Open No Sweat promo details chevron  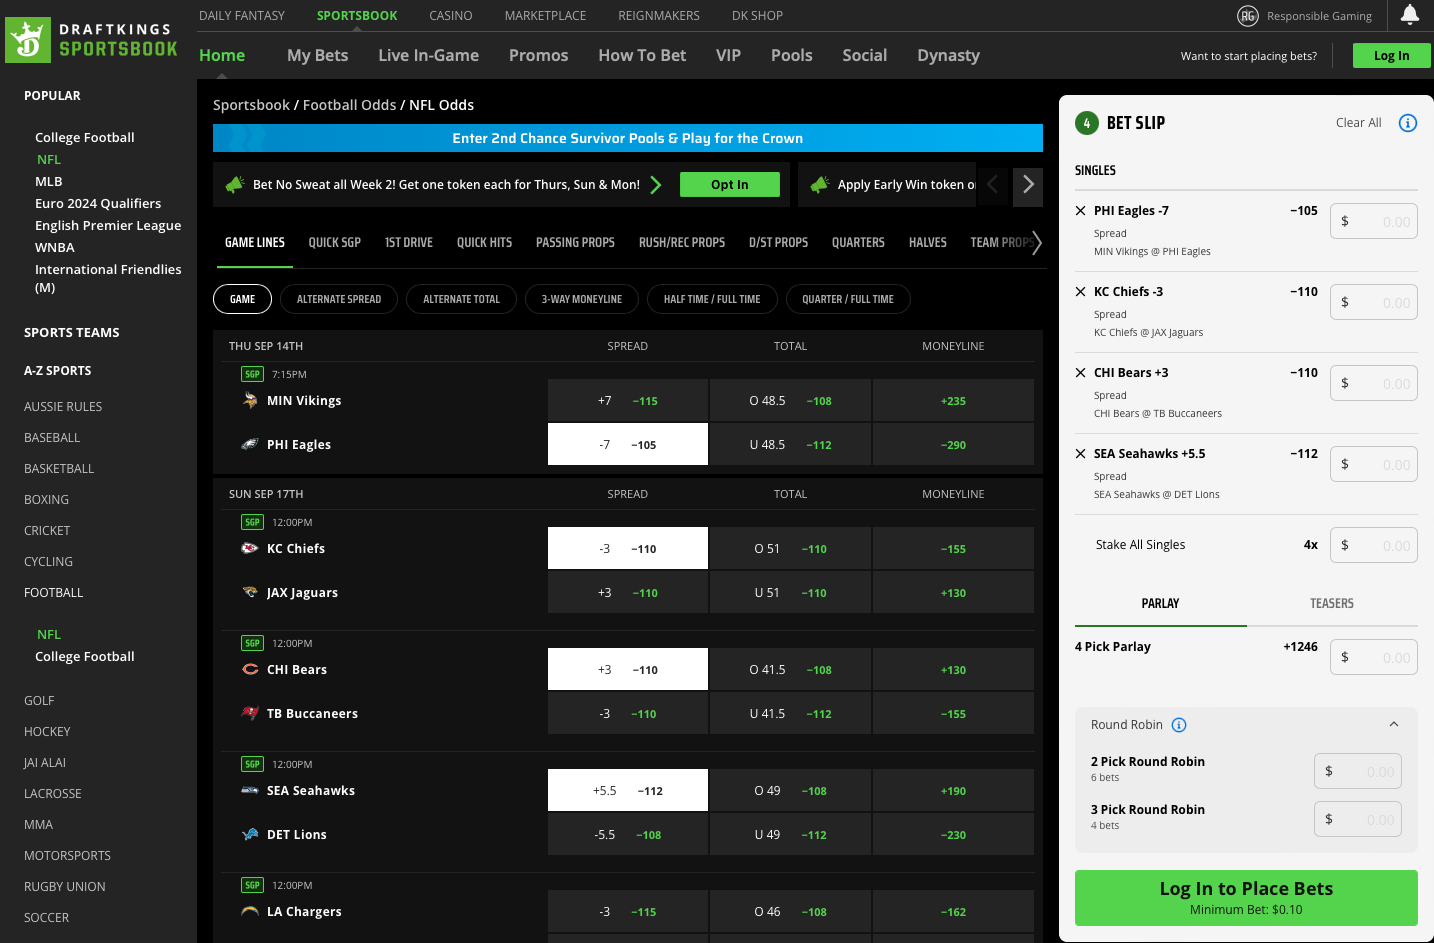coord(656,185)
